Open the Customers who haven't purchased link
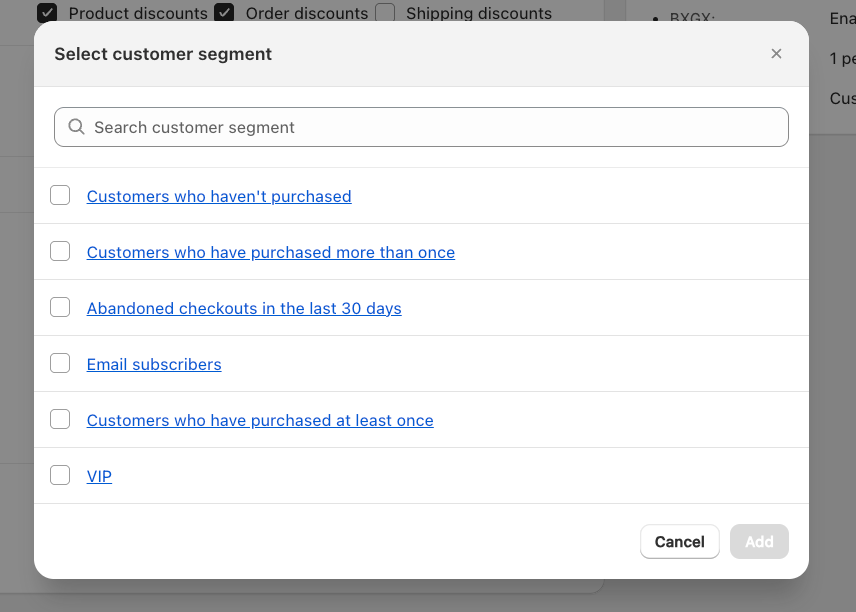Image resolution: width=856 pixels, height=612 pixels. [219, 196]
